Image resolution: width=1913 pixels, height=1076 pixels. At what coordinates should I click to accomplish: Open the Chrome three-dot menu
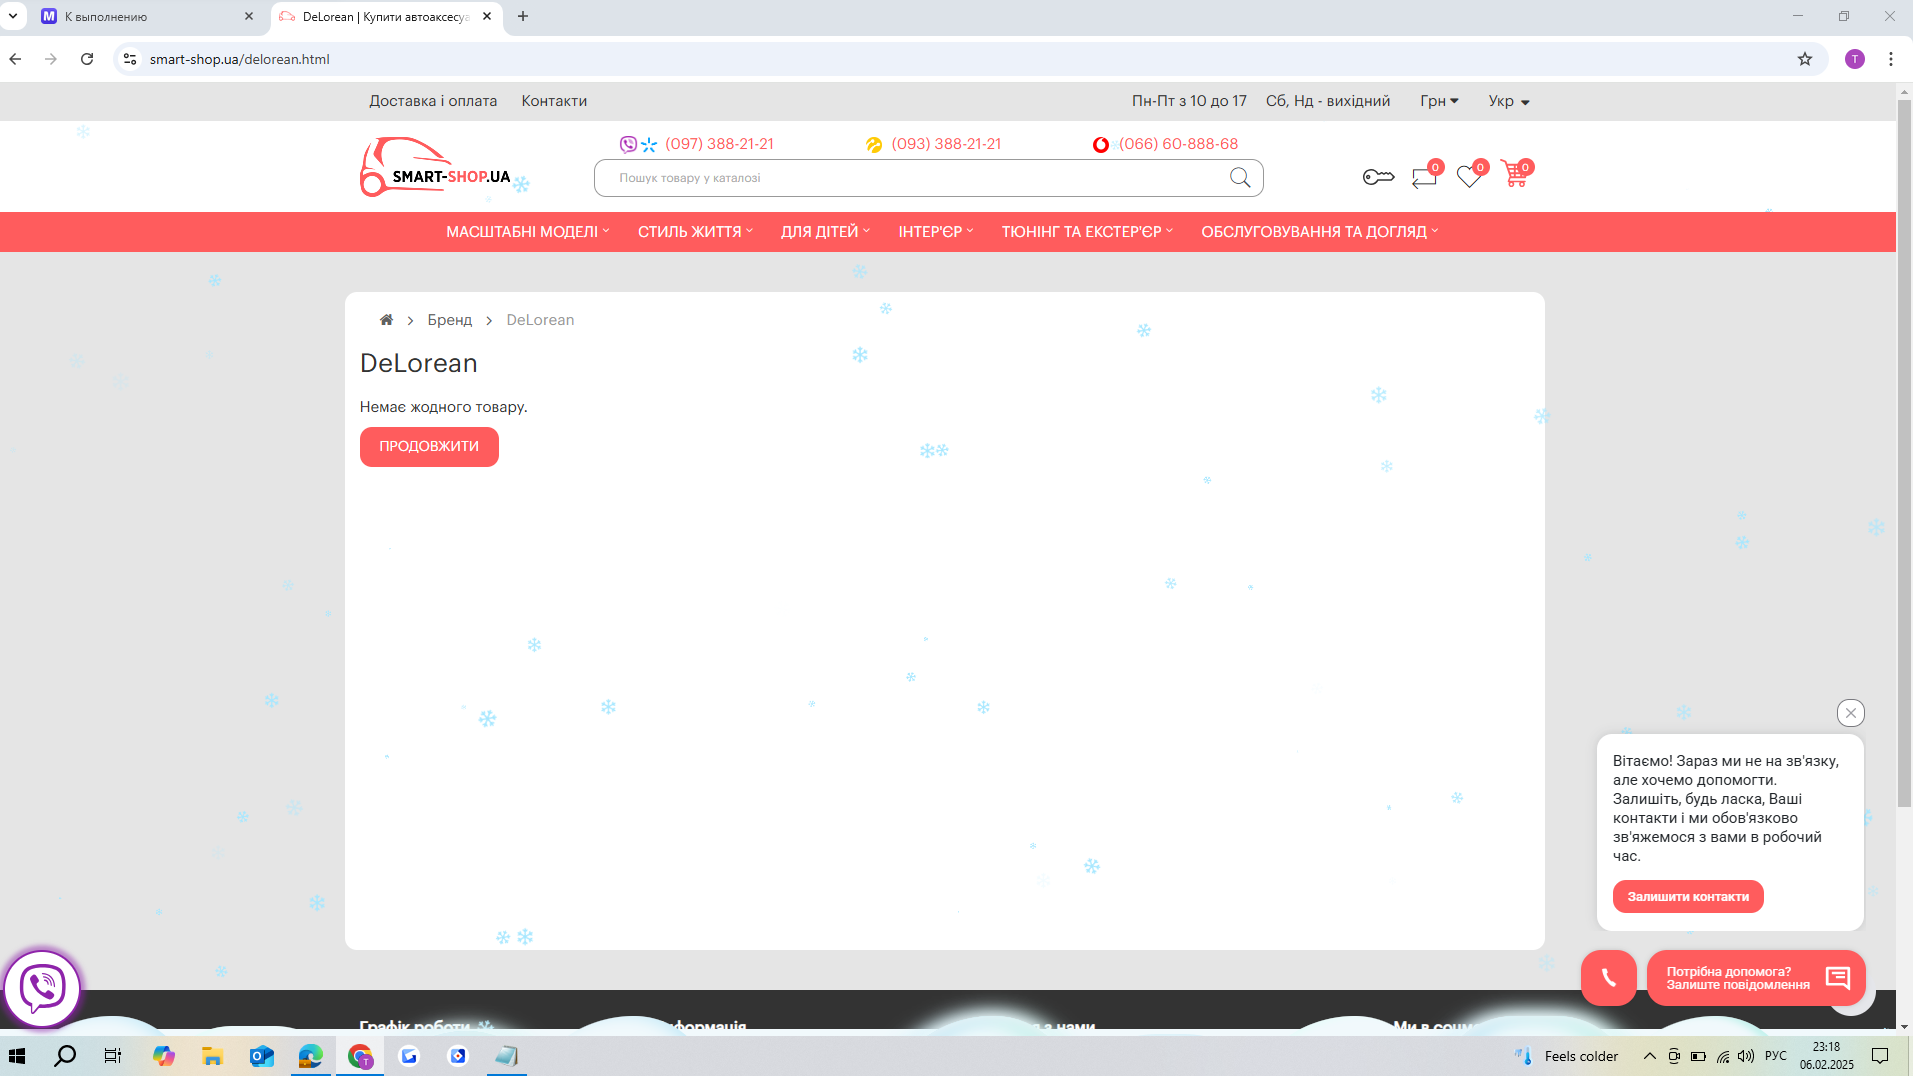tap(1891, 59)
